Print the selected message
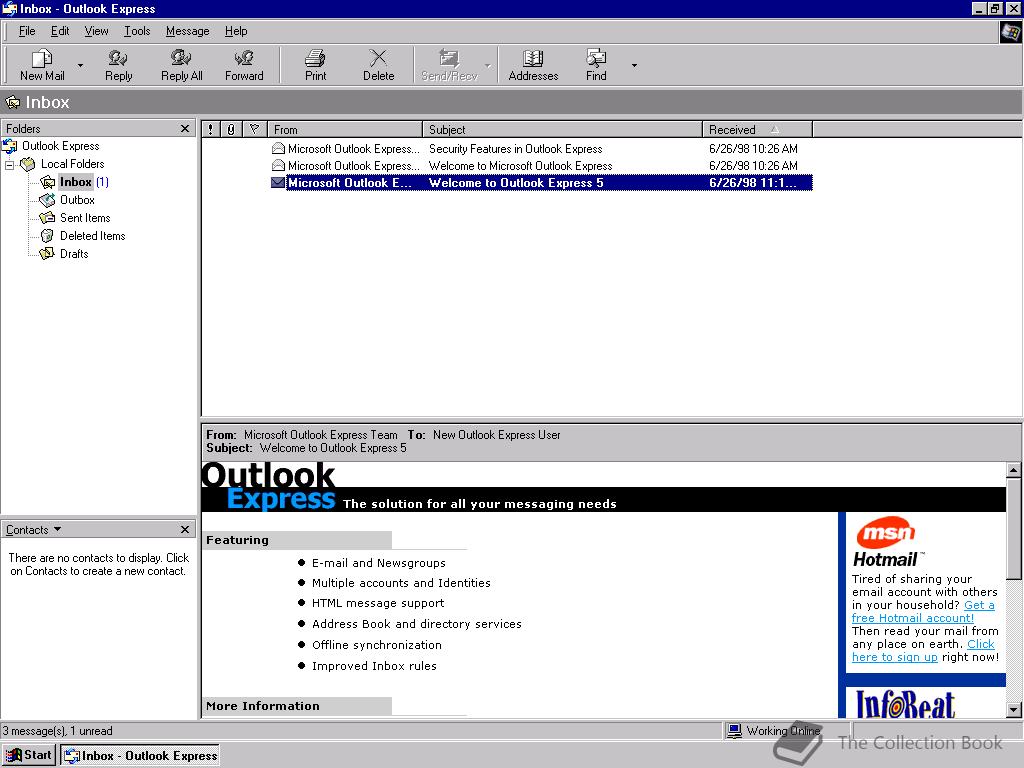This screenshot has width=1024, height=768. tap(314, 64)
